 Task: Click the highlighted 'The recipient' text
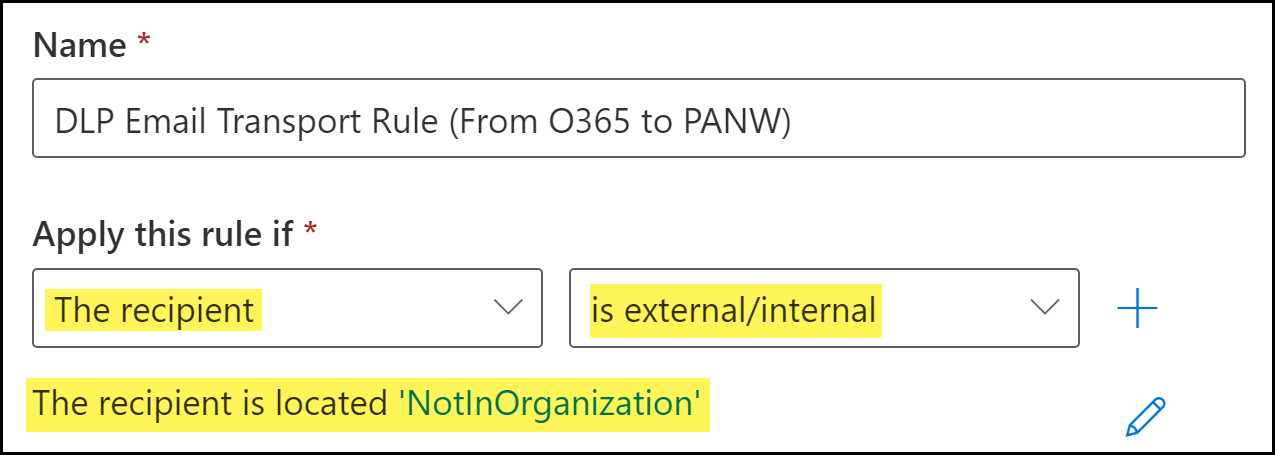click(154, 310)
